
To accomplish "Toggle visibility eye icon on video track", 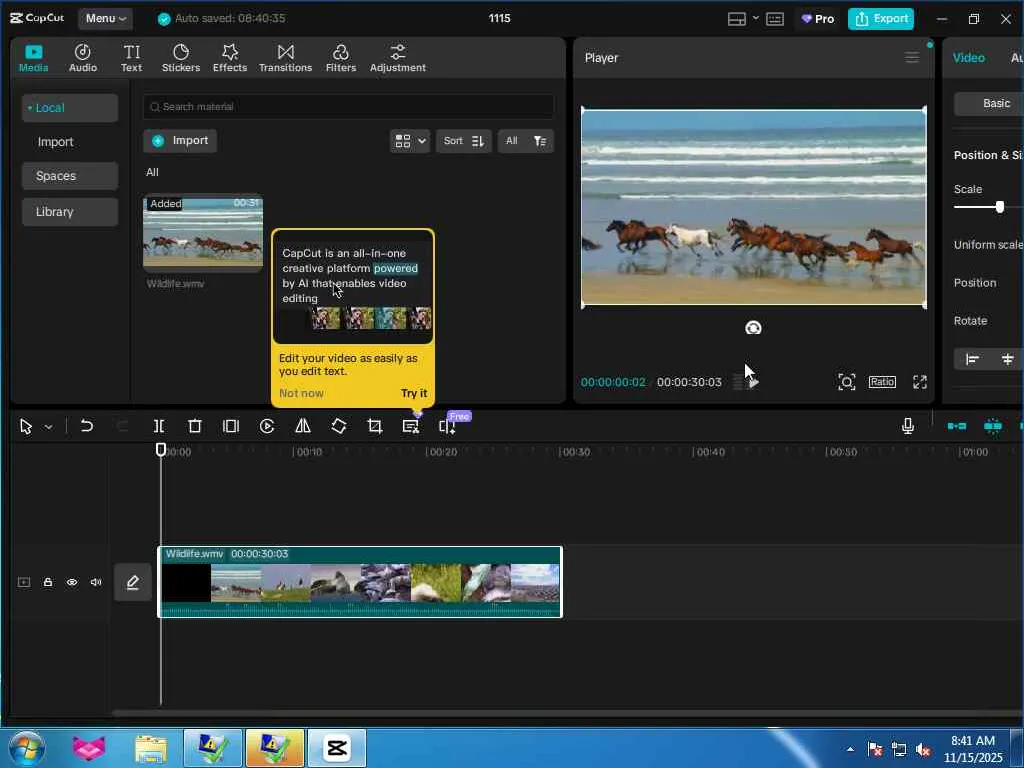I will point(72,582).
